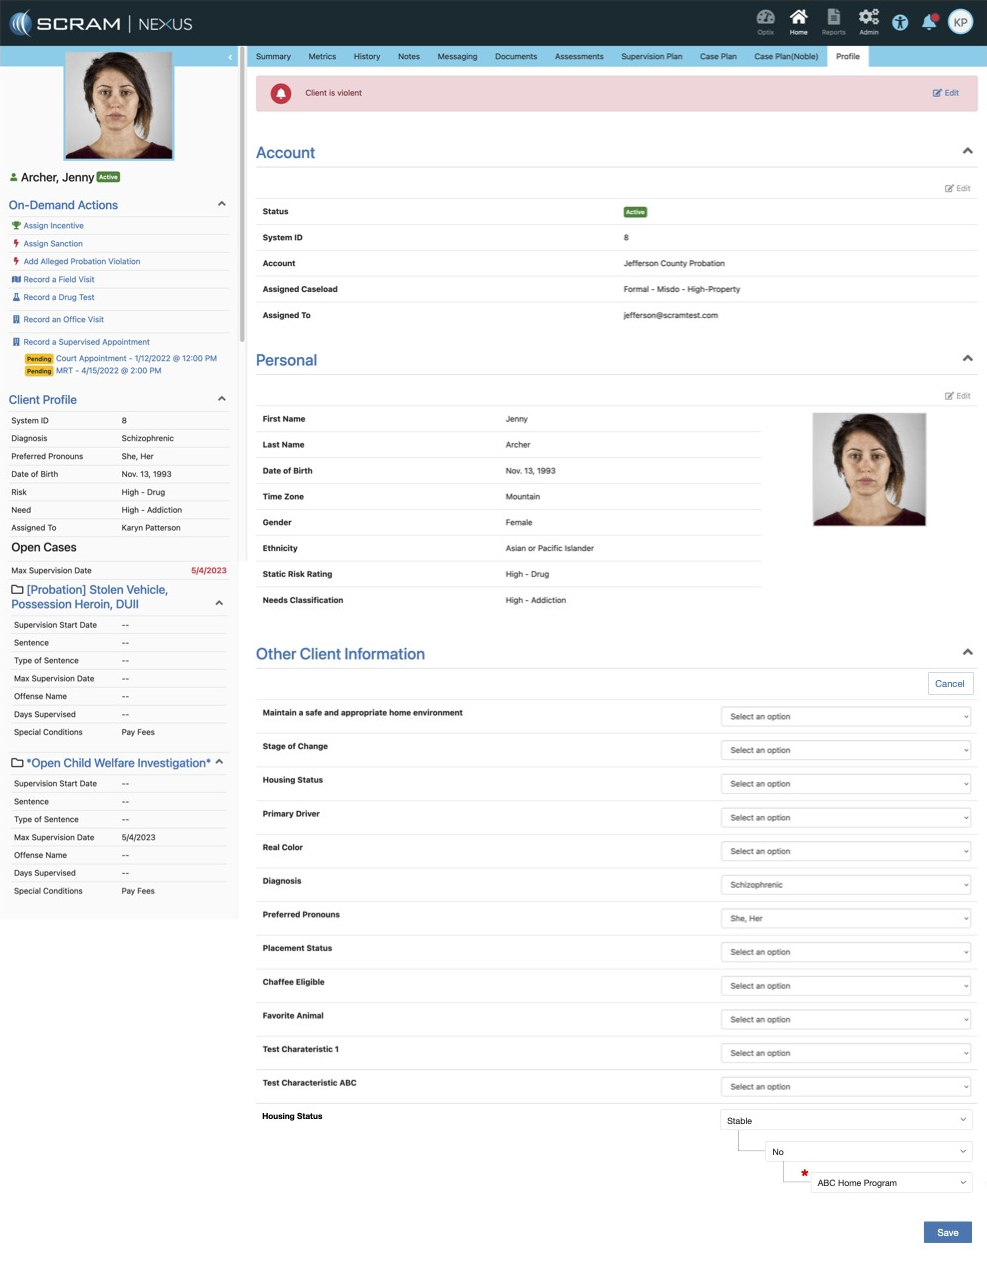
Task: Open the Diagnosis dropdown showing Schizophrenic
Action: pyautogui.click(x=846, y=885)
